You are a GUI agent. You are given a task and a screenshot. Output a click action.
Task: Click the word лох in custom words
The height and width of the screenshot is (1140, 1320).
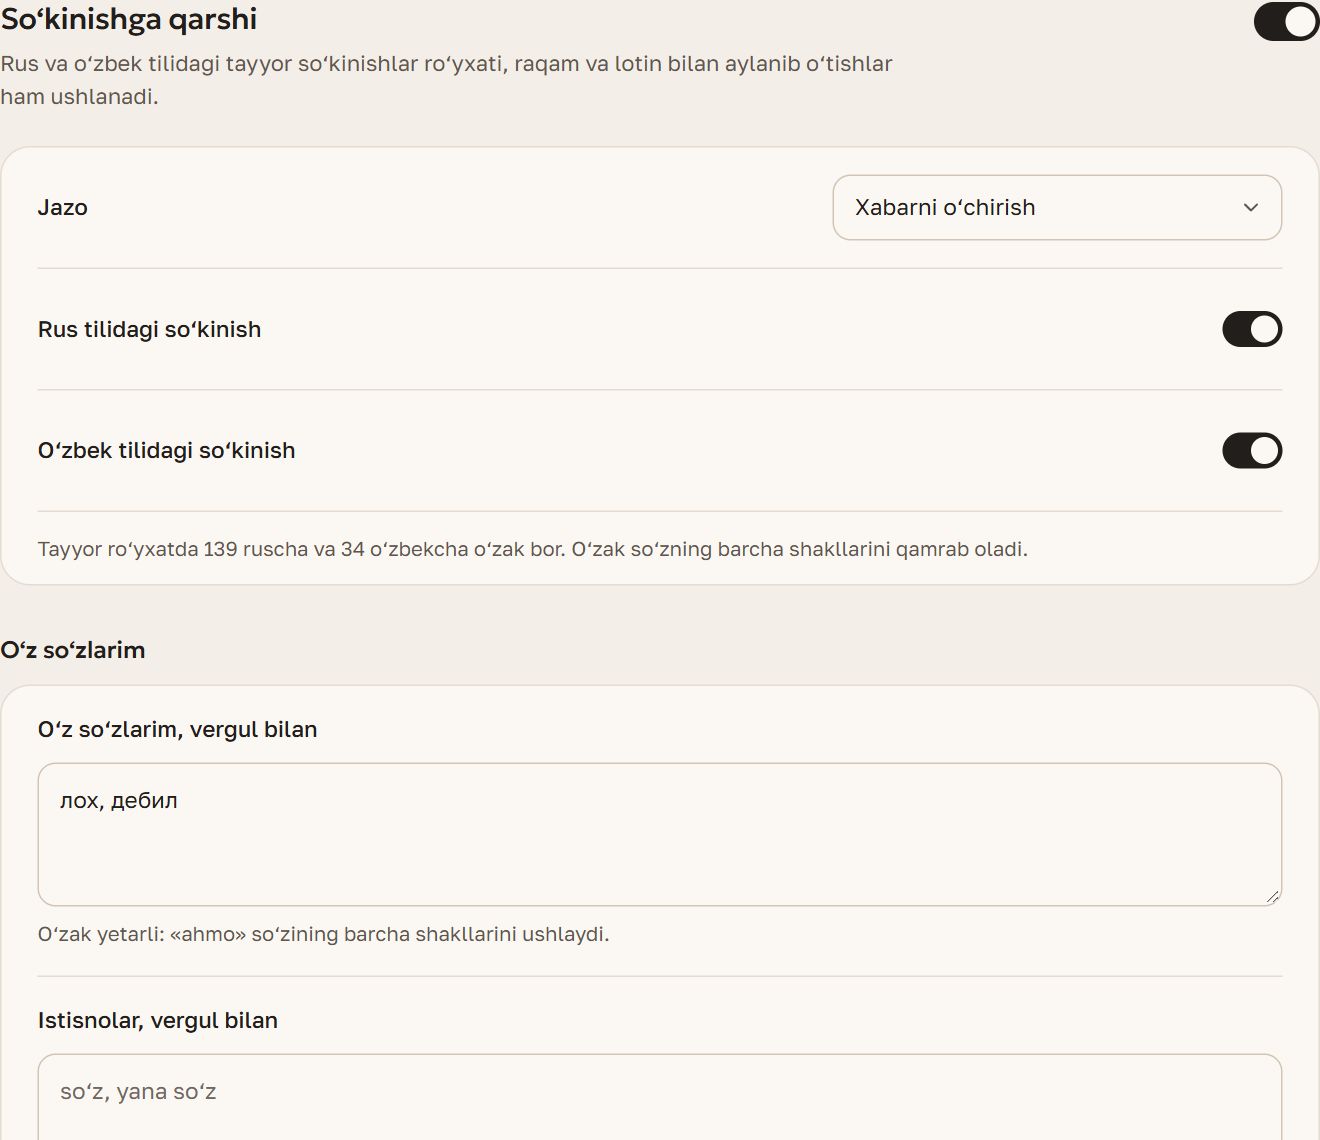pyautogui.click(x=79, y=801)
